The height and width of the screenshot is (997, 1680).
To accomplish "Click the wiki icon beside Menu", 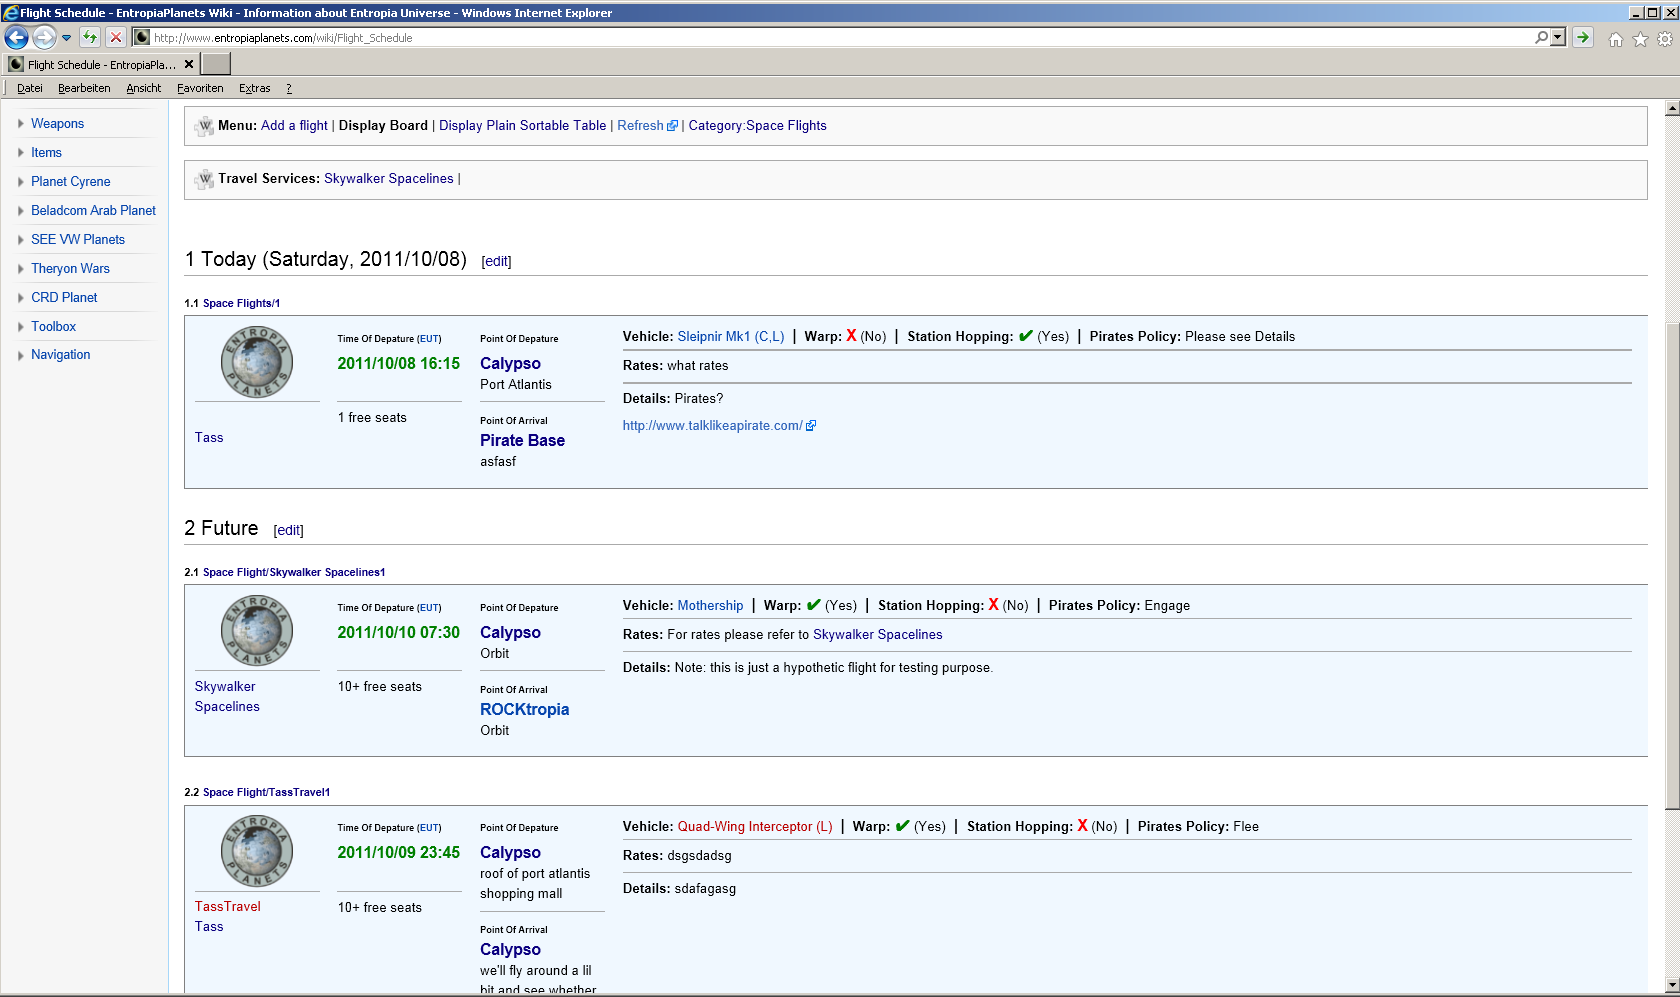I will pyautogui.click(x=204, y=126).
